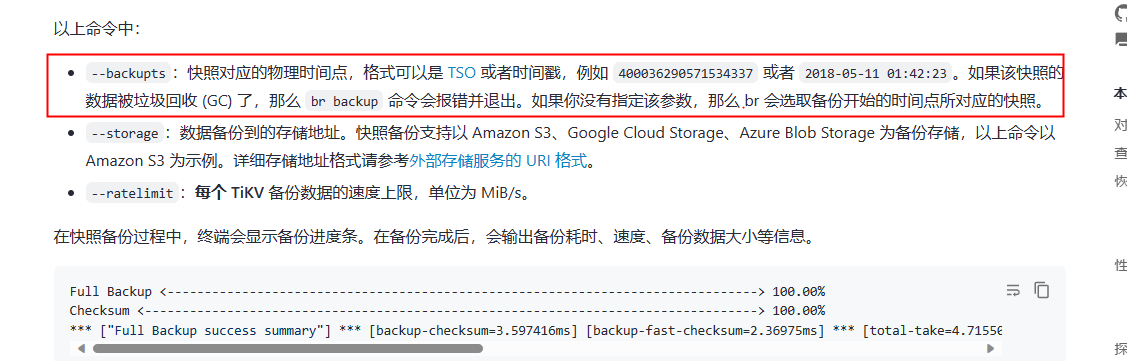This screenshot has height=361, width=1127.
Task: Select sidebar entry starting with 查
Action: 1121,152
